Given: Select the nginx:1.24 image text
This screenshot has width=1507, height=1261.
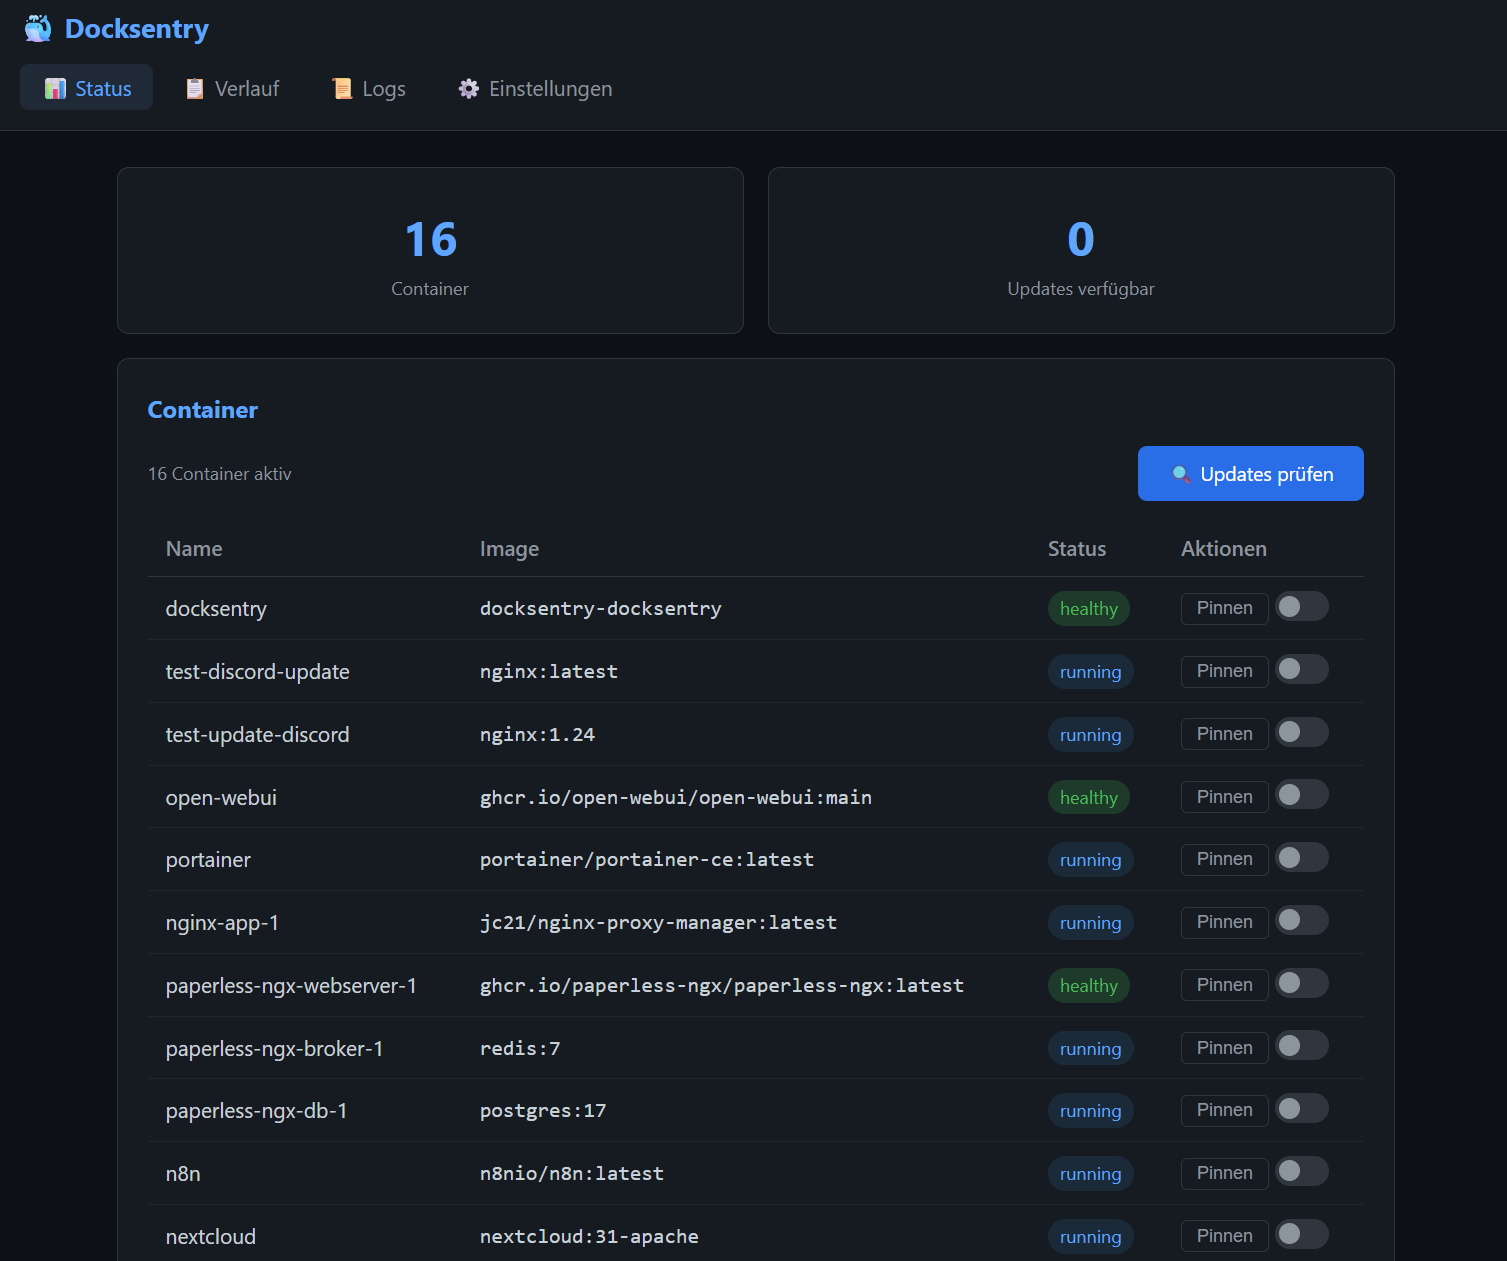Looking at the screenshot, I should (537, 735).
